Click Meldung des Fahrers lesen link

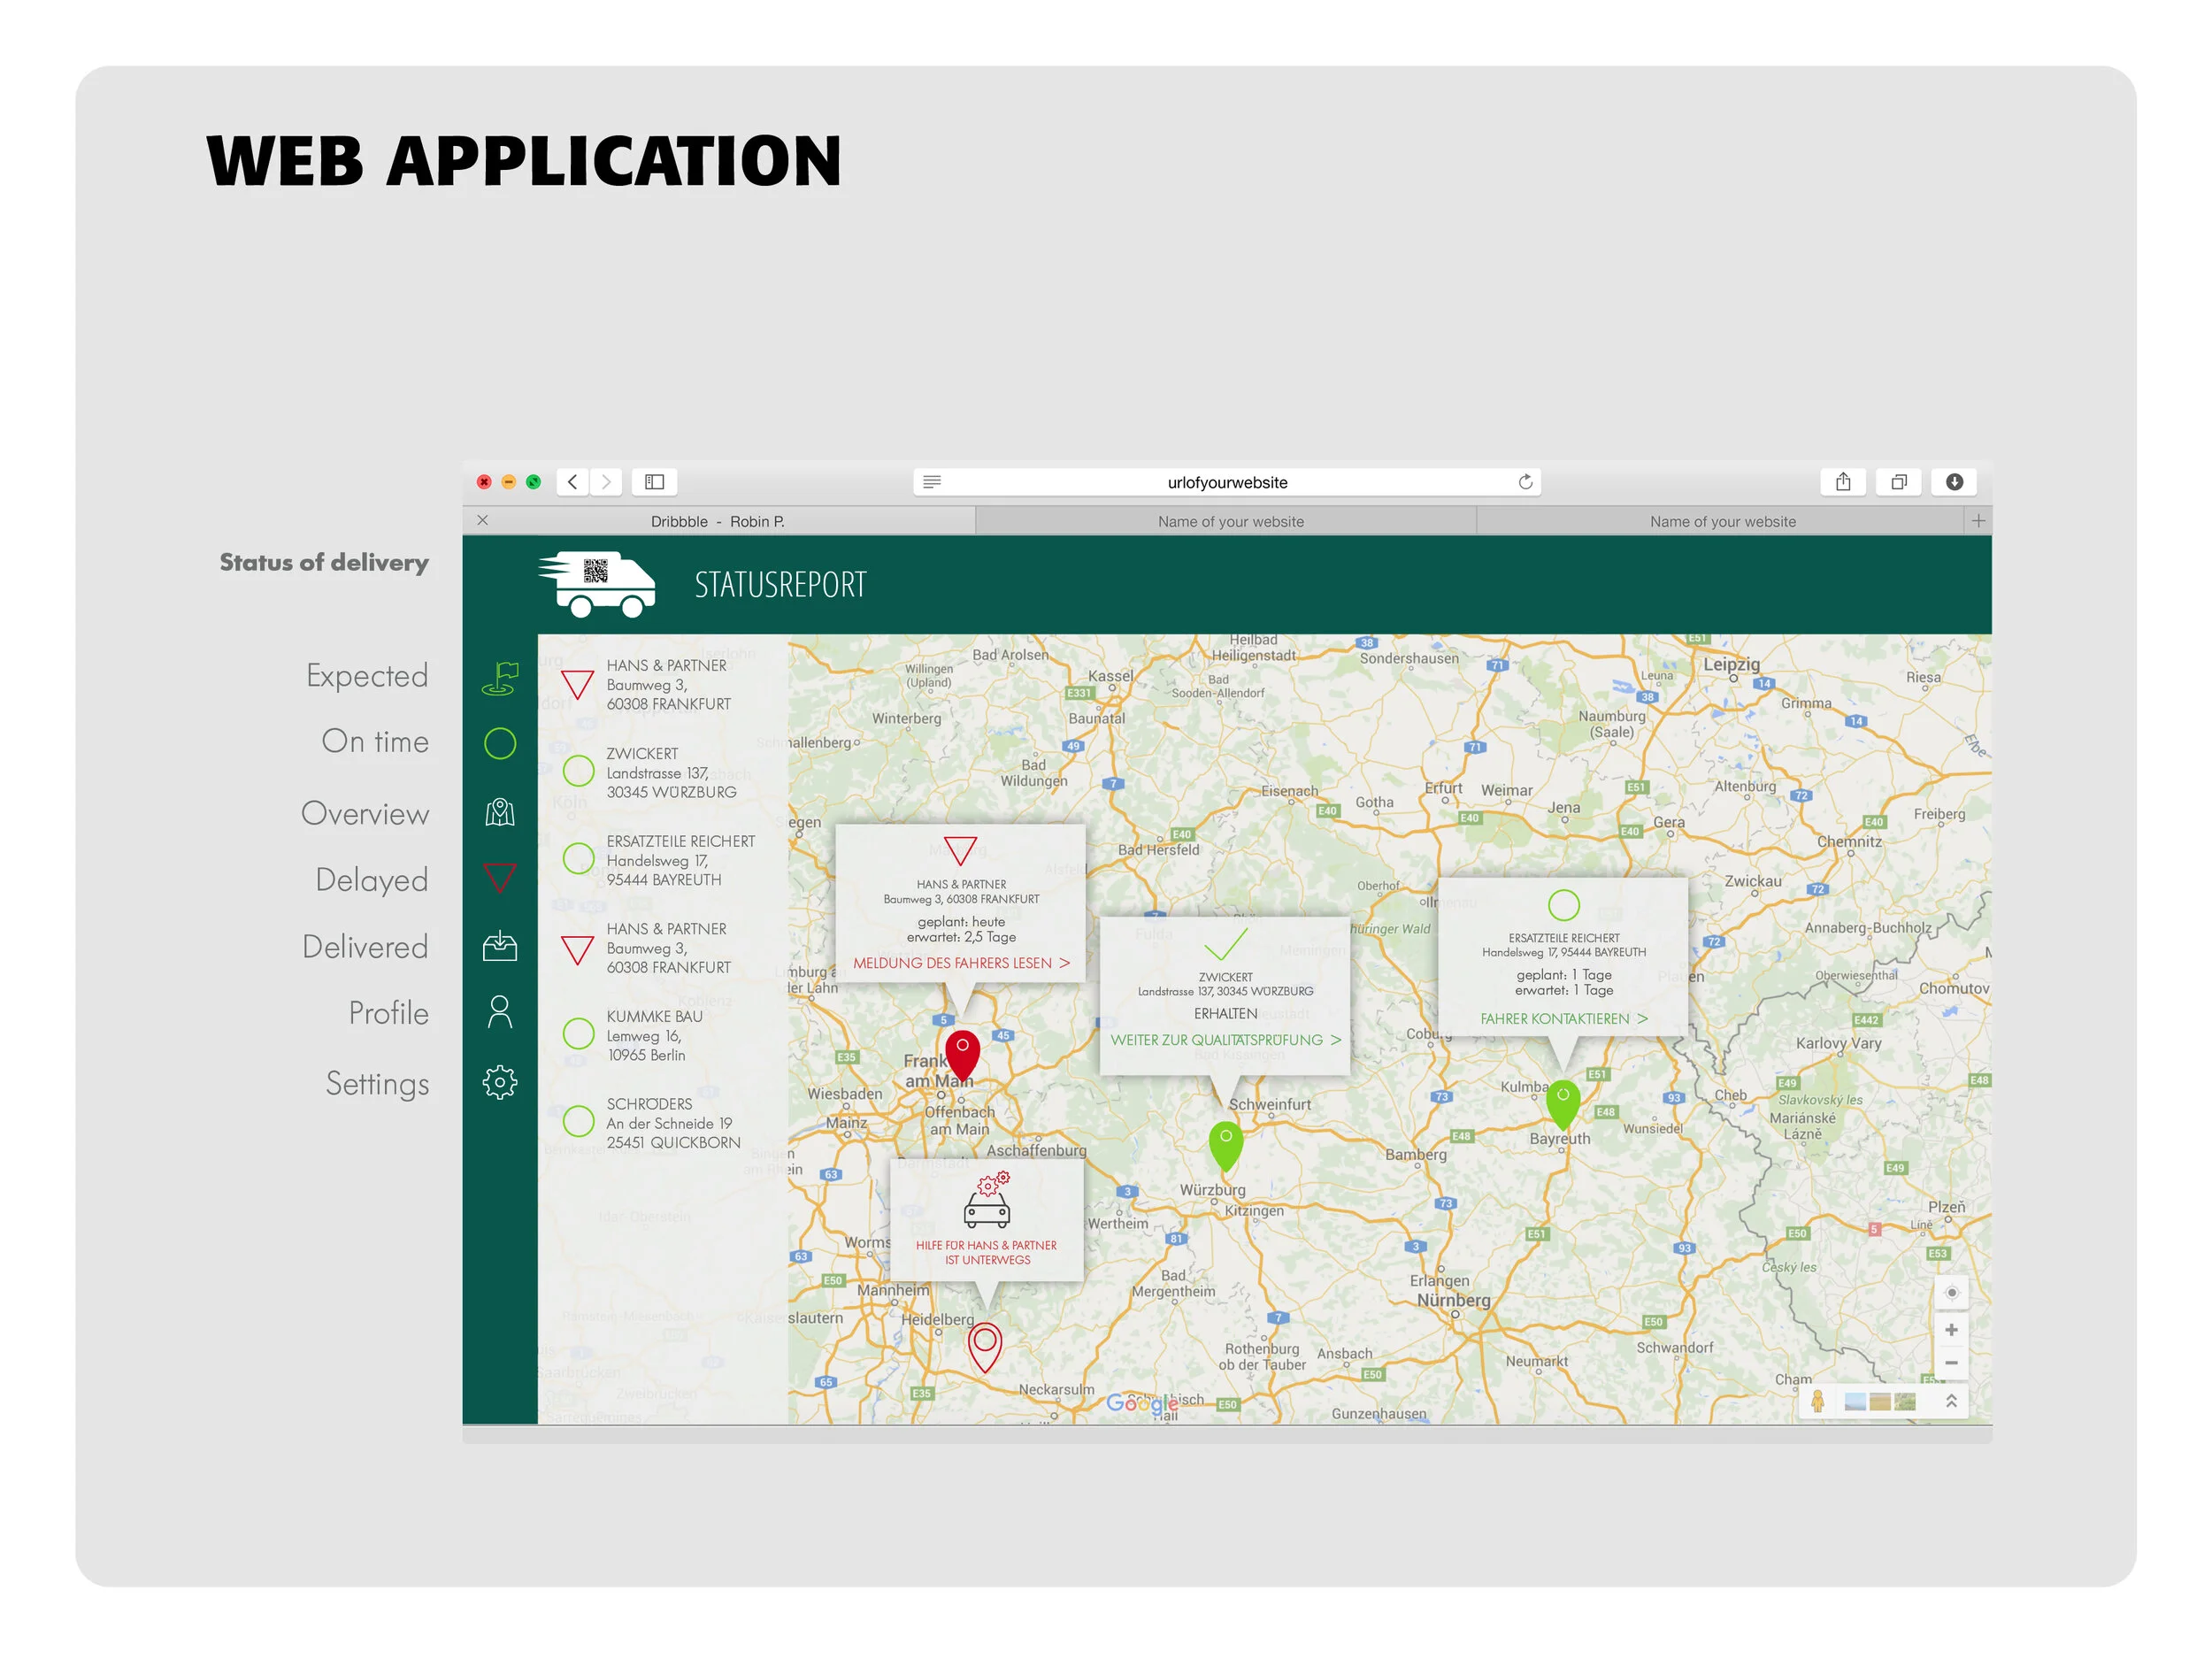(961, 963)
